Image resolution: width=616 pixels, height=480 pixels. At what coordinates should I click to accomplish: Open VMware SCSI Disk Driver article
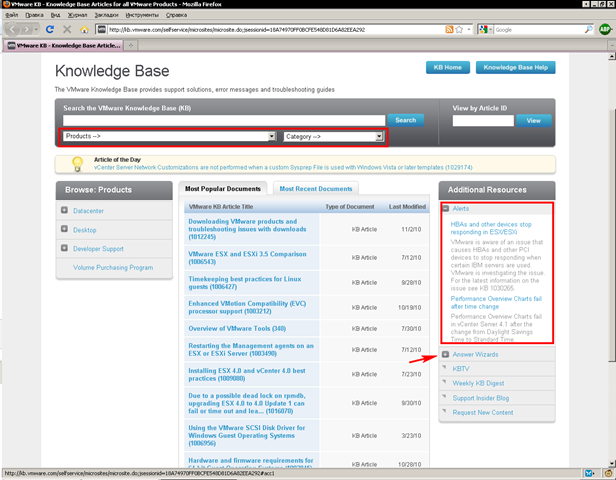pyautogui.click(x=247, y=435)
